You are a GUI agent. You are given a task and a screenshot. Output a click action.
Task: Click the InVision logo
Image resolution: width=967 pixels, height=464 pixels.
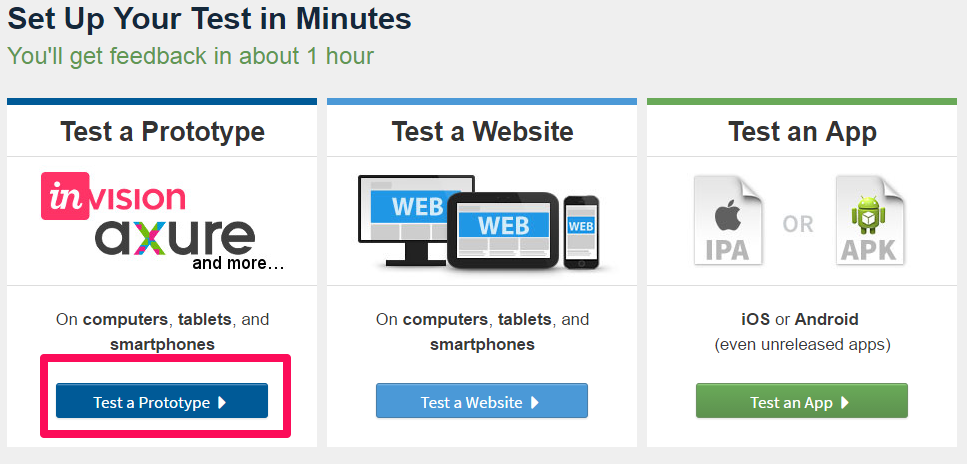point(113,196)
